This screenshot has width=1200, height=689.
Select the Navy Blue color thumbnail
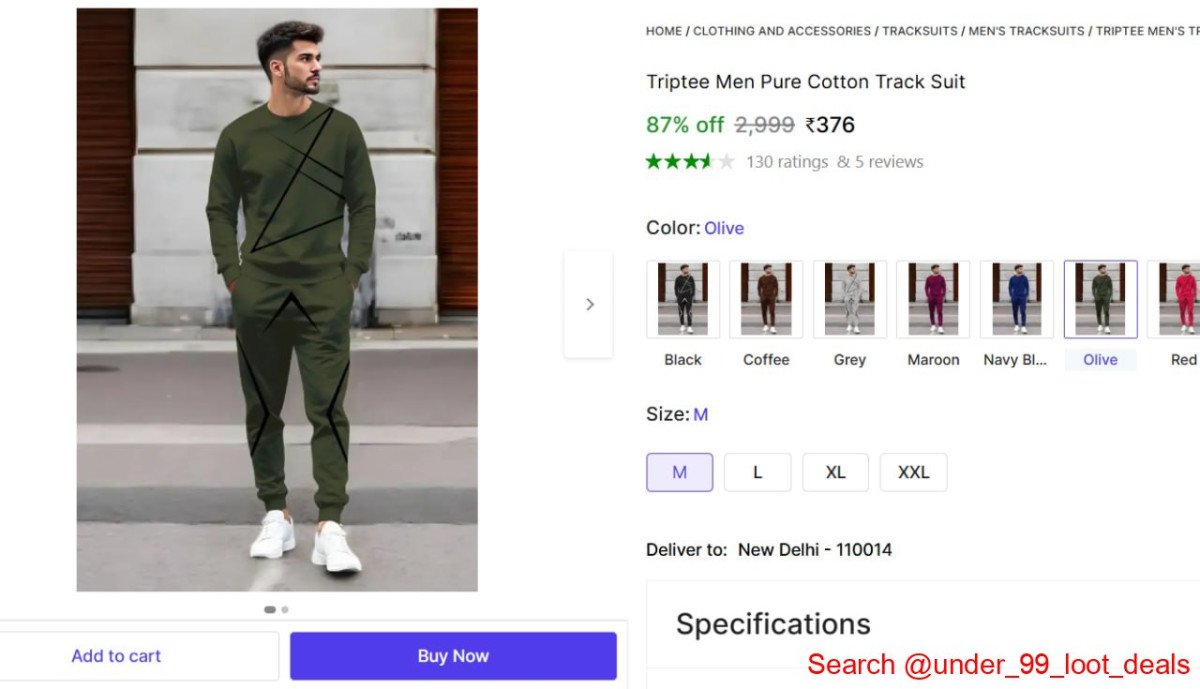[1017, 299]
